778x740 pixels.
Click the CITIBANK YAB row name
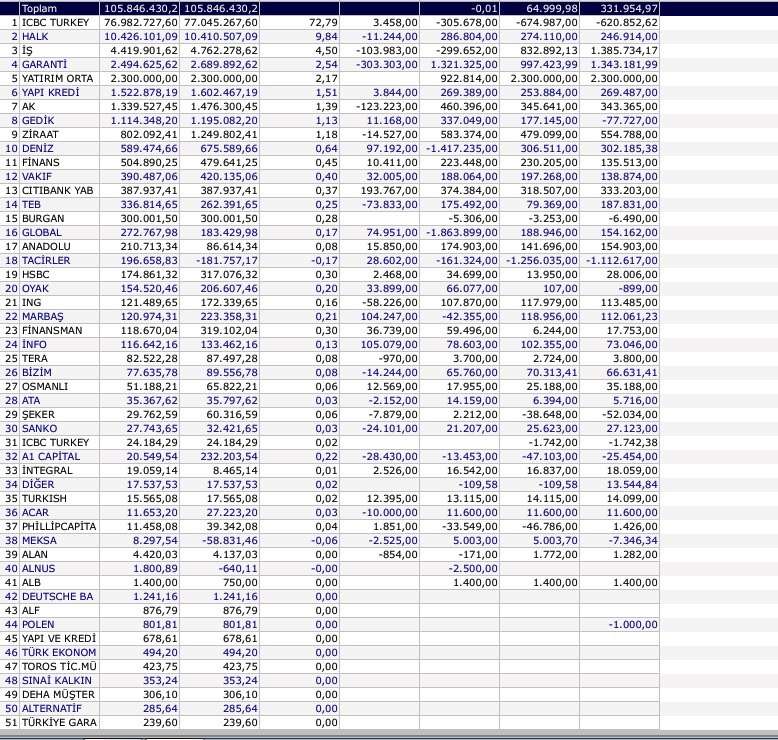(x=58, y=190)
